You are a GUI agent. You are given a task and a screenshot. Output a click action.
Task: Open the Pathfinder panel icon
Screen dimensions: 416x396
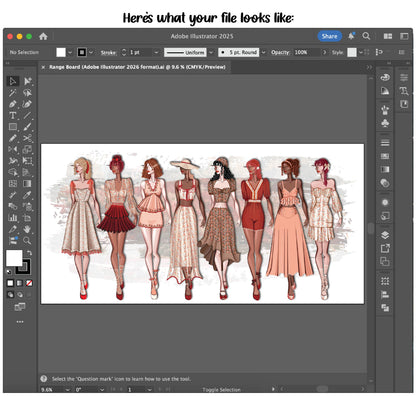(385, 308)
